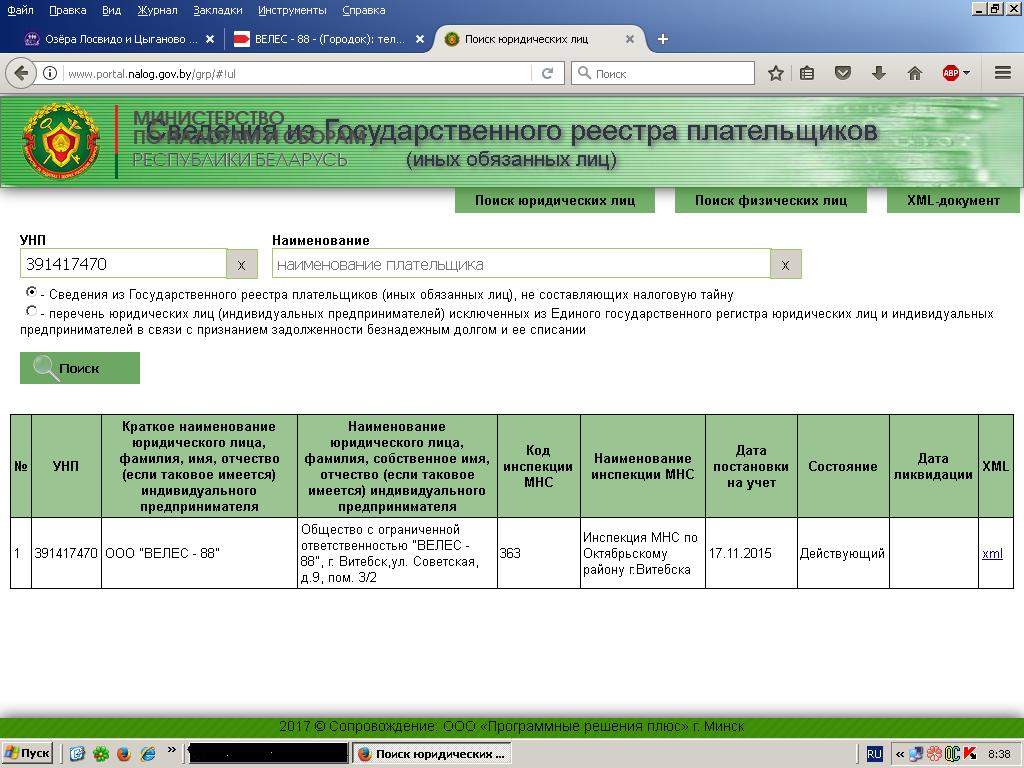The height and width of the screenshot is (768, 1024).
Task: Click the Adblock Plus ABP icon
Action: (x=950, y=73)
